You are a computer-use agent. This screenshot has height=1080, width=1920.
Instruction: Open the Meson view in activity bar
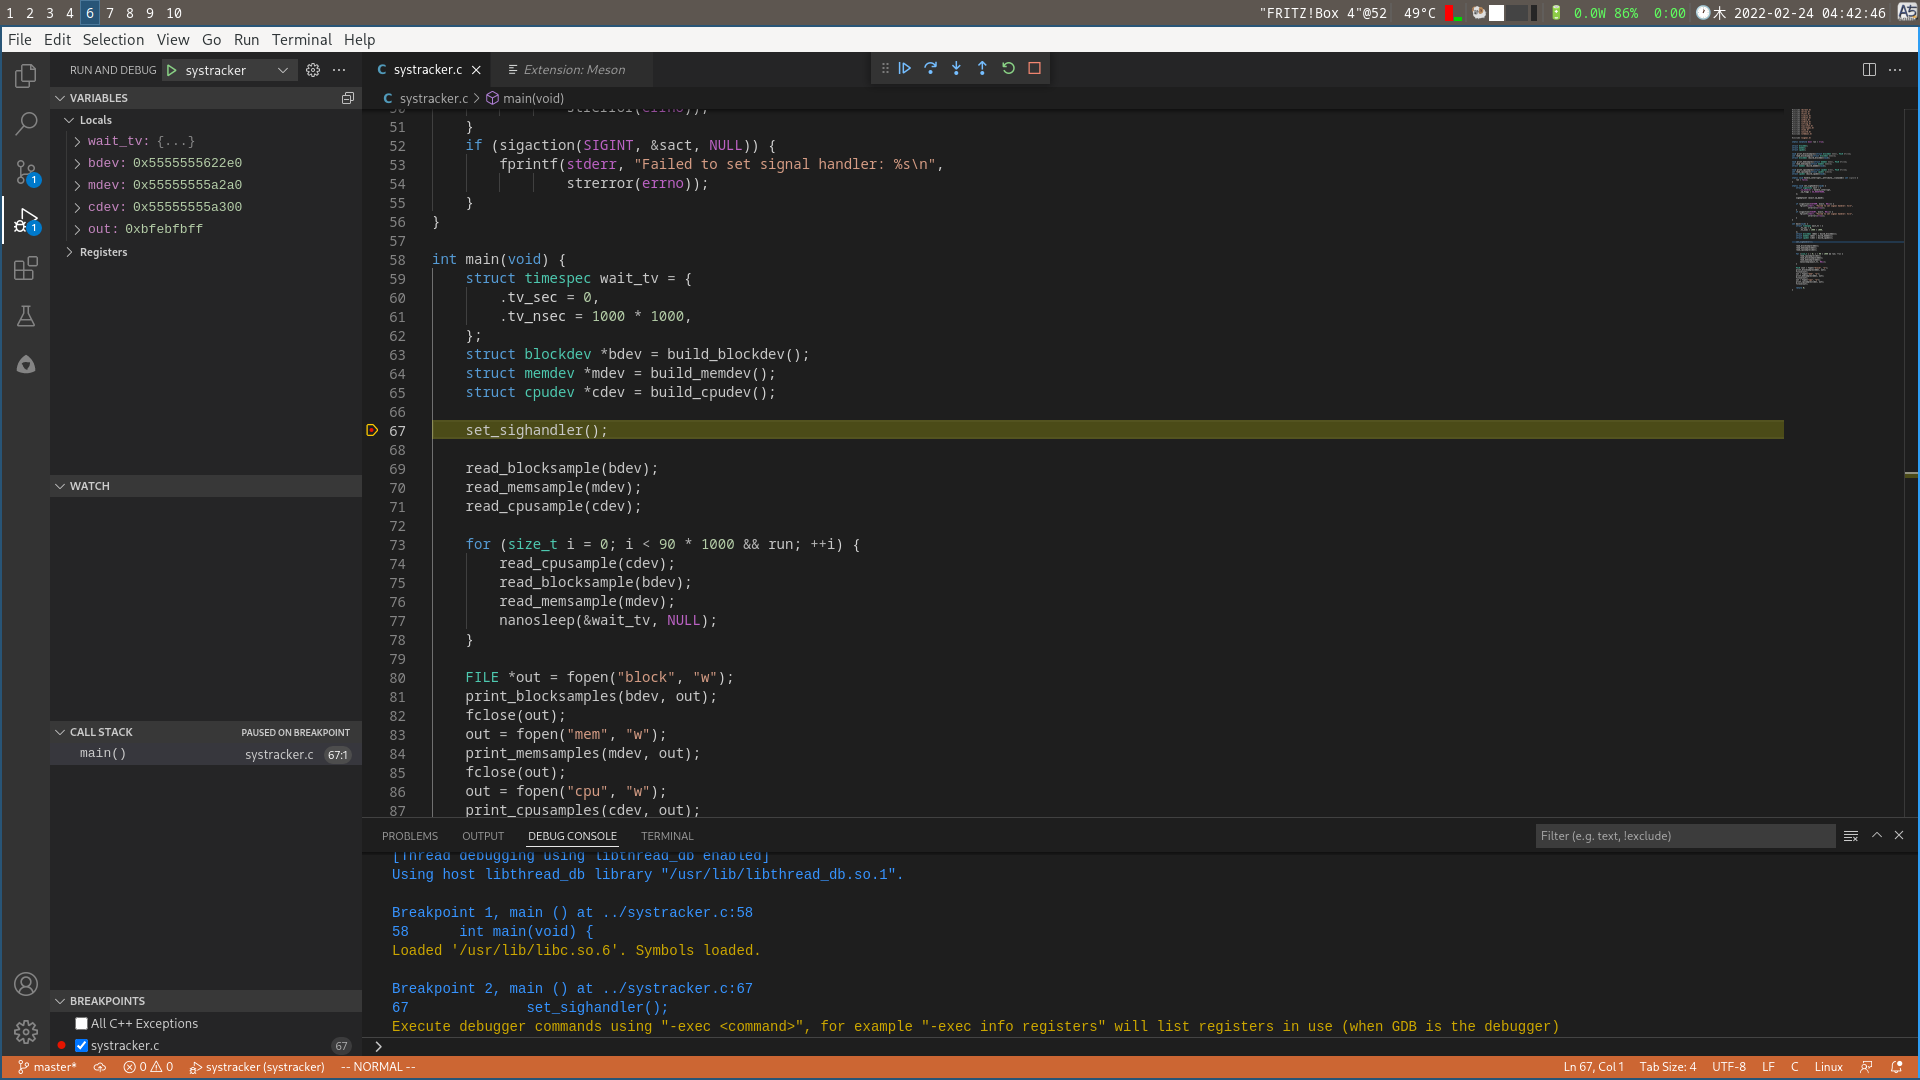click(26, 364)
